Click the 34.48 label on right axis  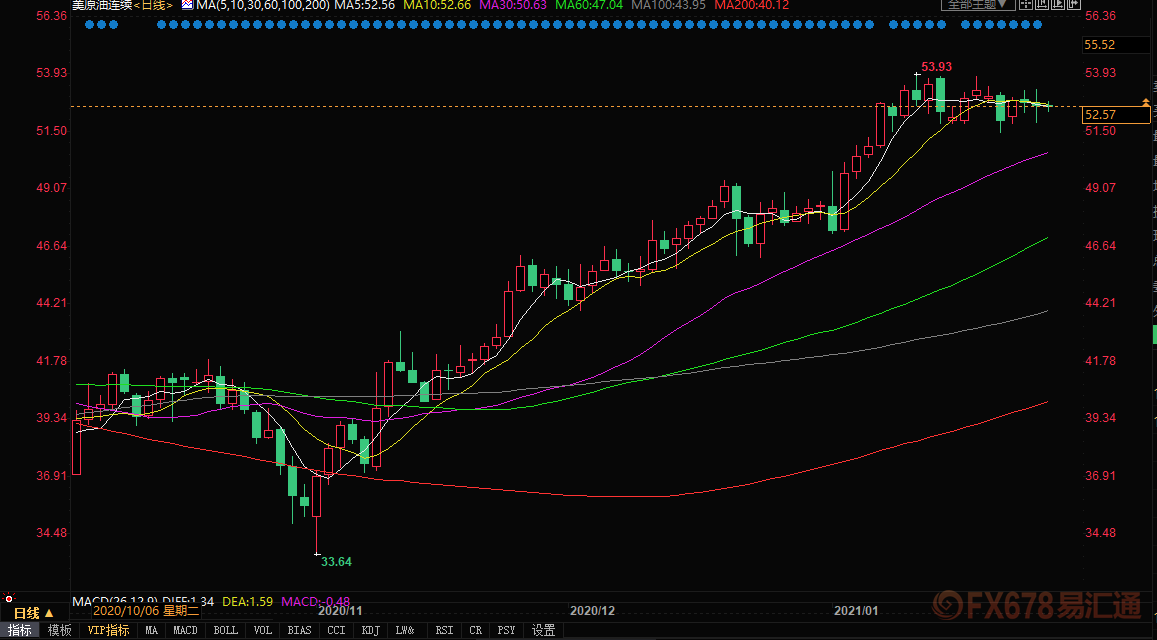[1100, 532]
